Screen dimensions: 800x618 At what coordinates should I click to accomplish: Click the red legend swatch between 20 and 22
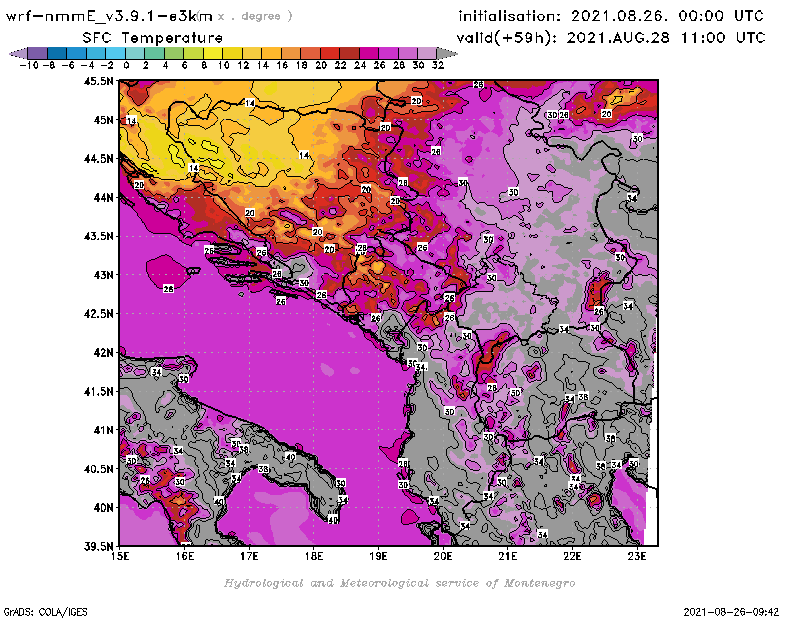330,53
